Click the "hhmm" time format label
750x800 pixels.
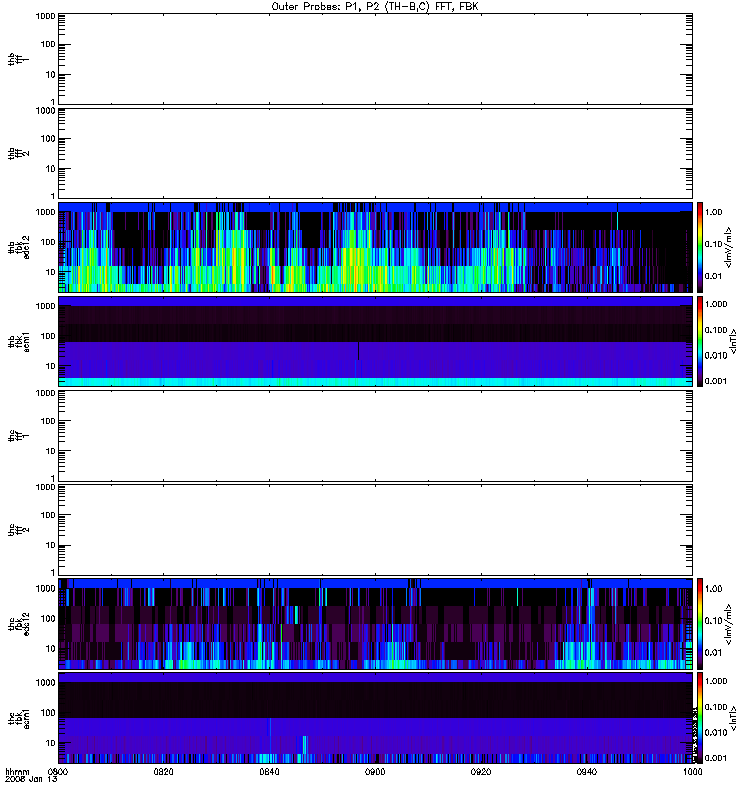(x=17, y=771)
